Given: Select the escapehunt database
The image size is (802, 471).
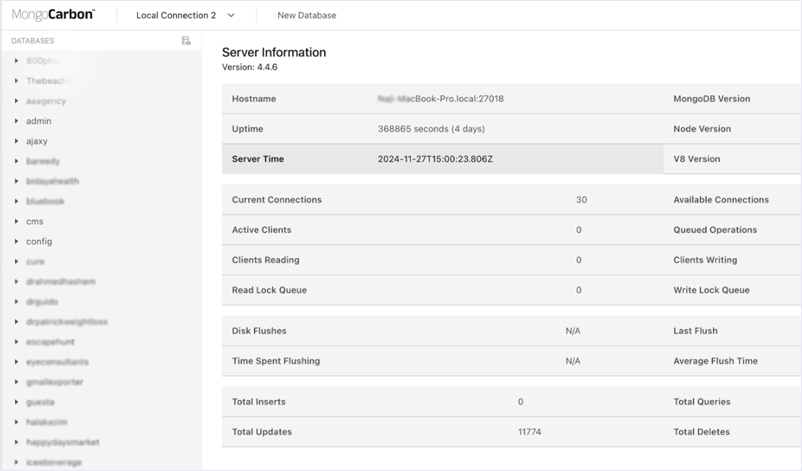Looking at the screenshot, I should tap(51, 342).
